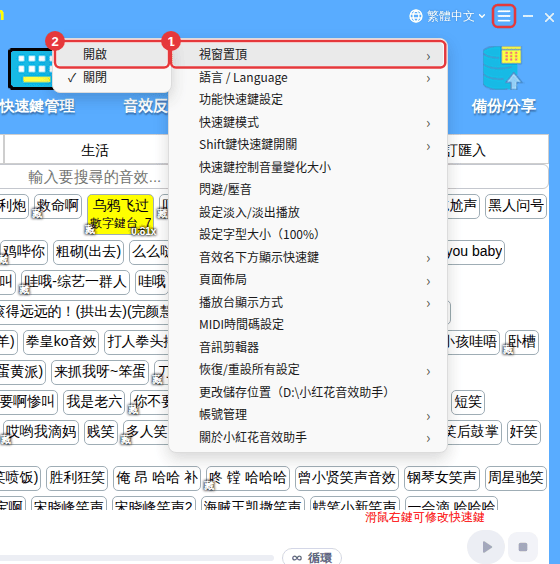Play the 卧槽 sound button
The height and width of the screenshot is (564, 560).
pyautogui.click(x=522, y=342)
